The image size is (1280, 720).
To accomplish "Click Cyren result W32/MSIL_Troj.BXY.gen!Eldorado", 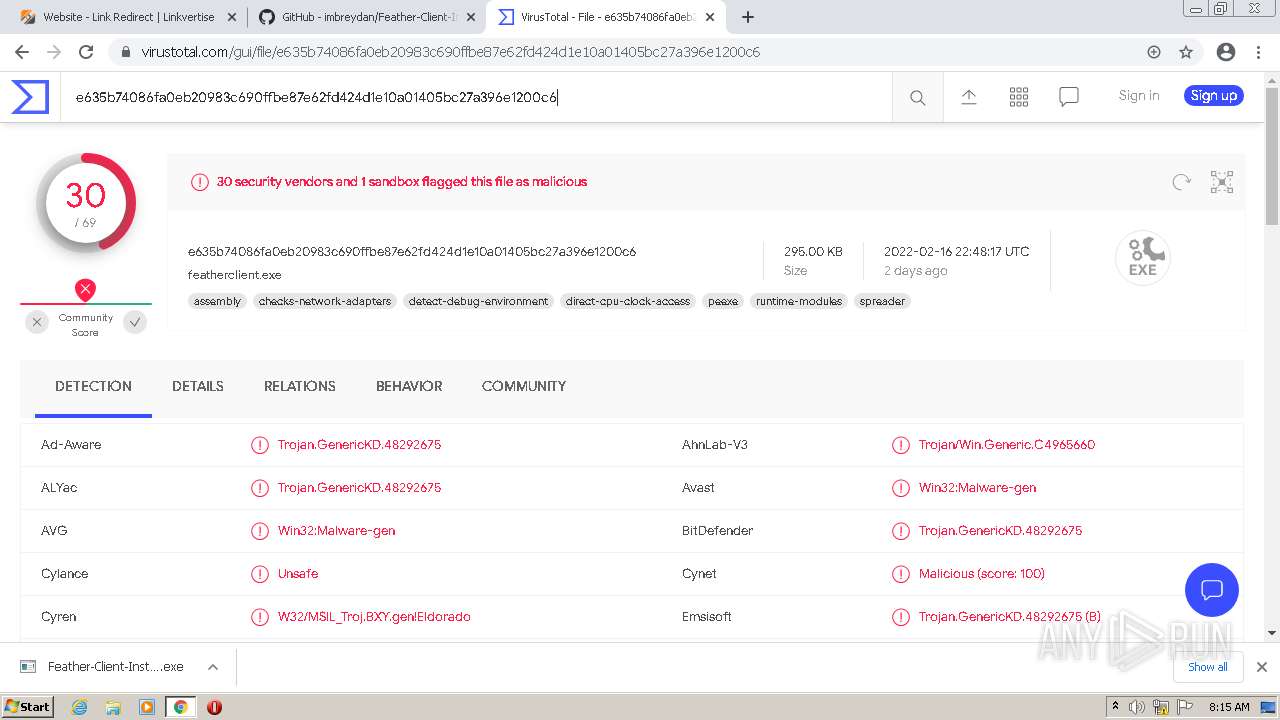I will point(374,617).
